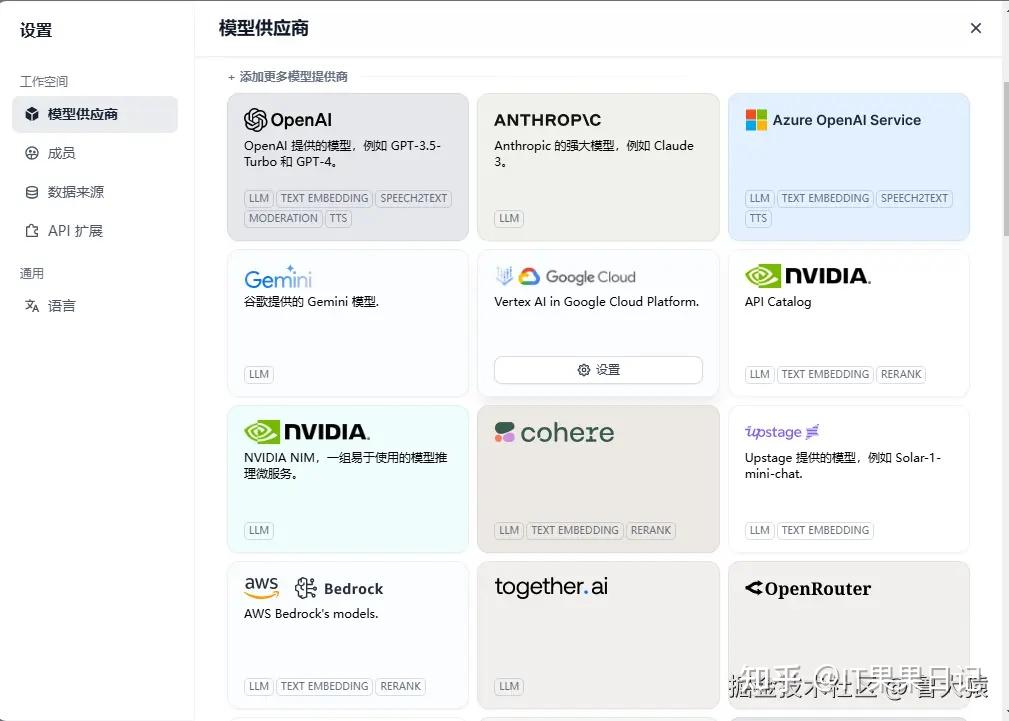Click SPEECH2TEXT tag on OpenAI card
Viewport: 1009px width, 721px height.
tap(413, 198)
